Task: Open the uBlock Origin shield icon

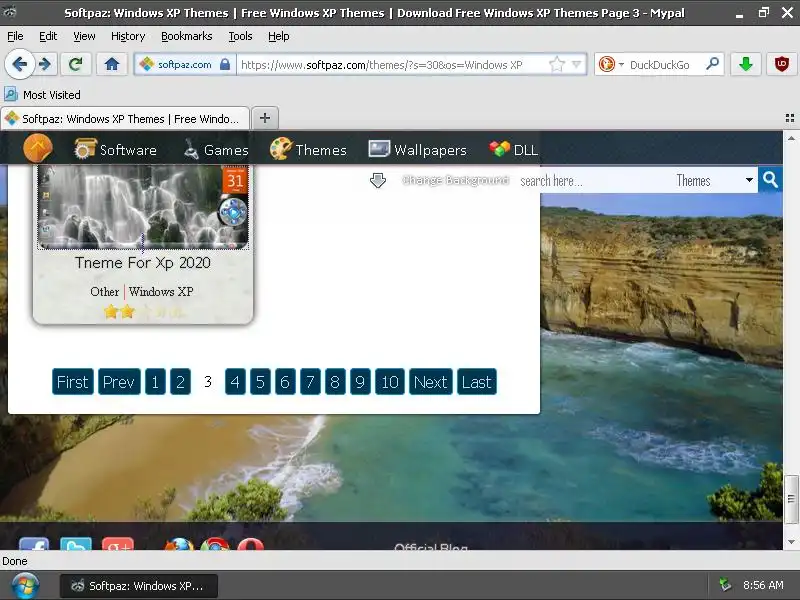Action: click(782, 64)
